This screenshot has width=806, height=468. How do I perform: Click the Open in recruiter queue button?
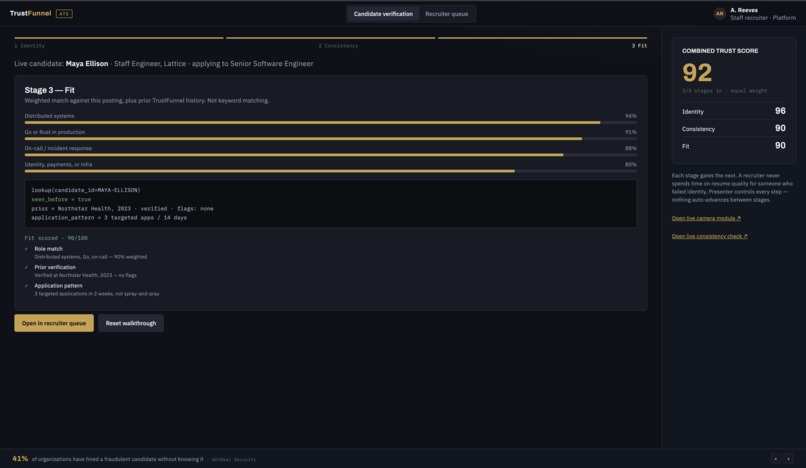pyautogui.click(x=54, y=323)
